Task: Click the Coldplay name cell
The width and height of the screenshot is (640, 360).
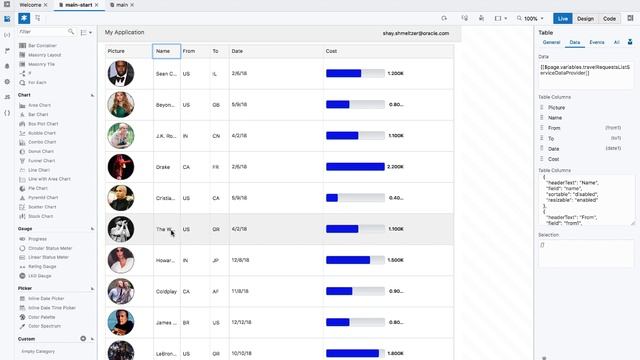Action: 166,291
